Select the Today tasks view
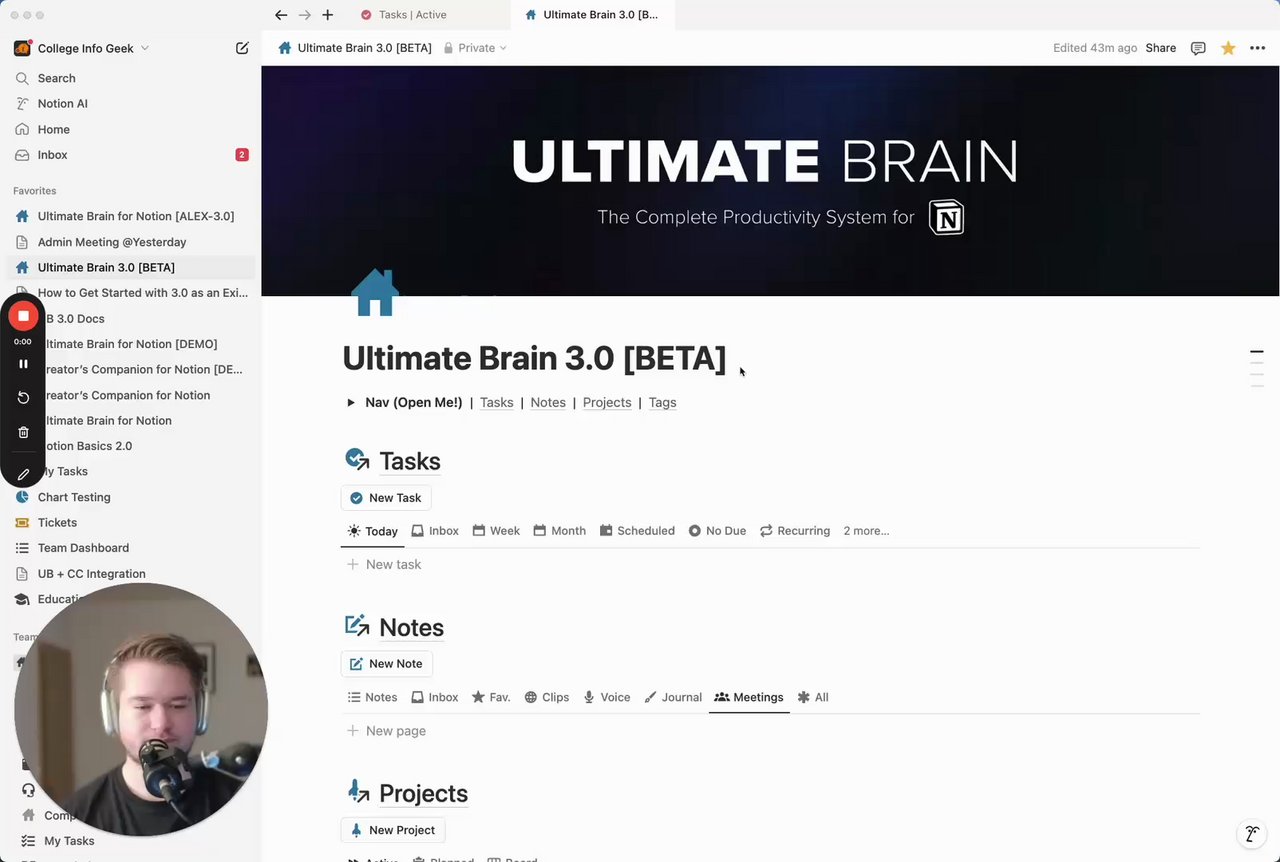The width and height of the screenshot is (1280, 862). click(x=372, y=531)
